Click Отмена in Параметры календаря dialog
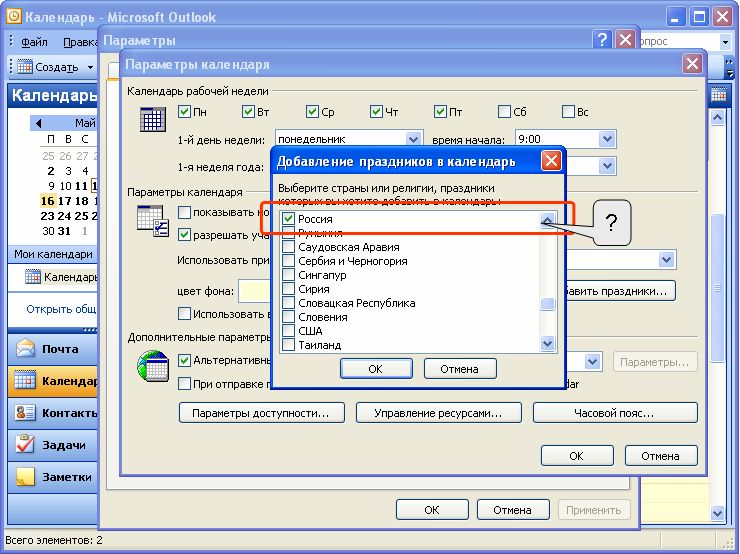This screenshot has width=740, height=554. [x=661, y=456]
